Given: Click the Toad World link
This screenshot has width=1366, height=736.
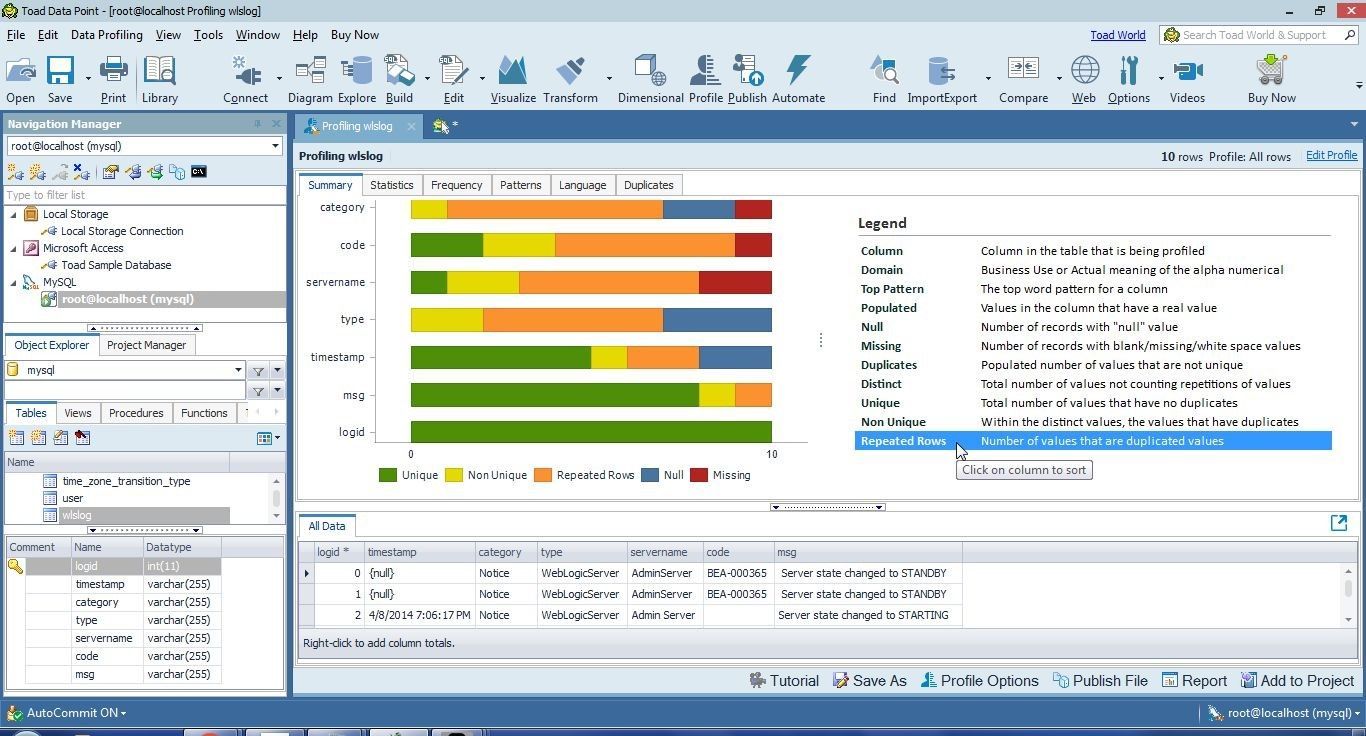Looking at the screenshot, I should point(1117,35).
